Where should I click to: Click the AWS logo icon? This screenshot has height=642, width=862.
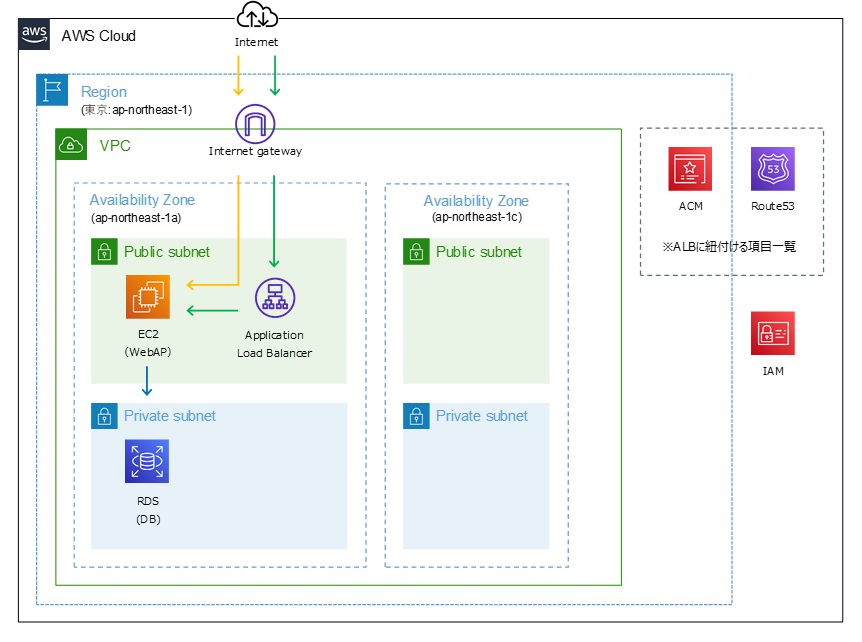[x=34, y=34]
